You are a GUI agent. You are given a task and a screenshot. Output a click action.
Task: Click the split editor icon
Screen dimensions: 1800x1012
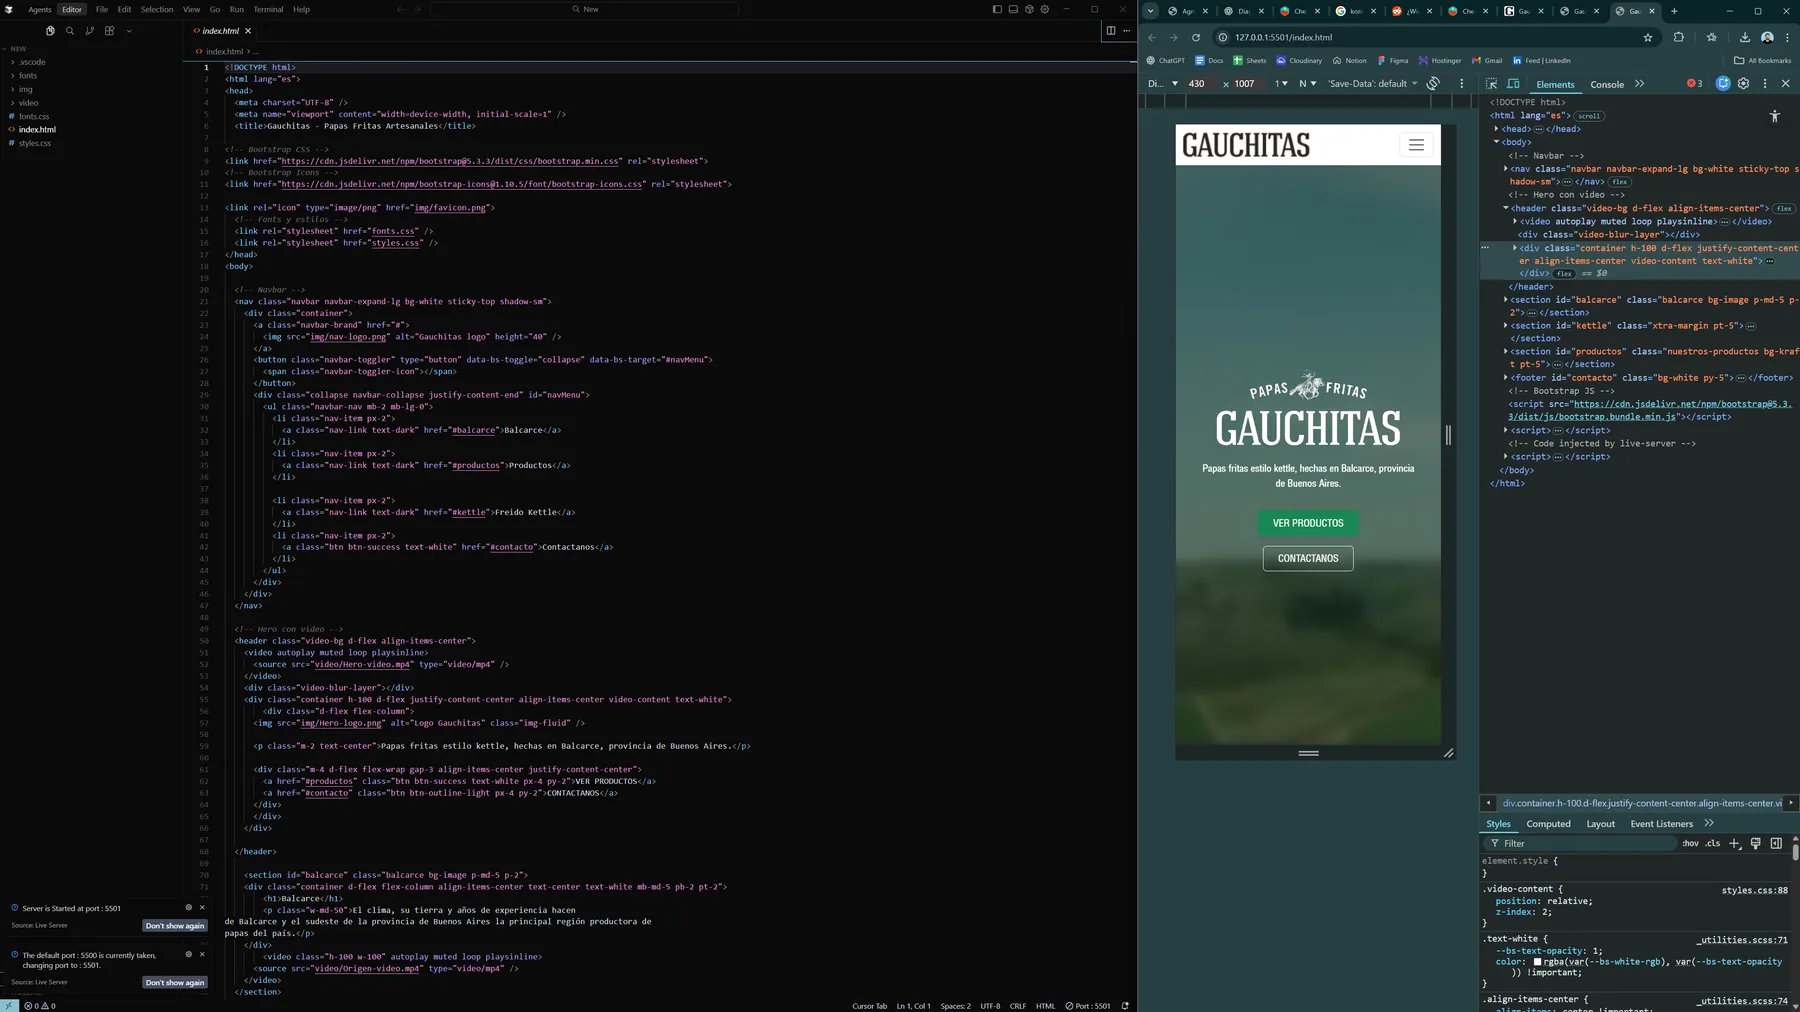pyautogui.click(x=1110, y=31)
